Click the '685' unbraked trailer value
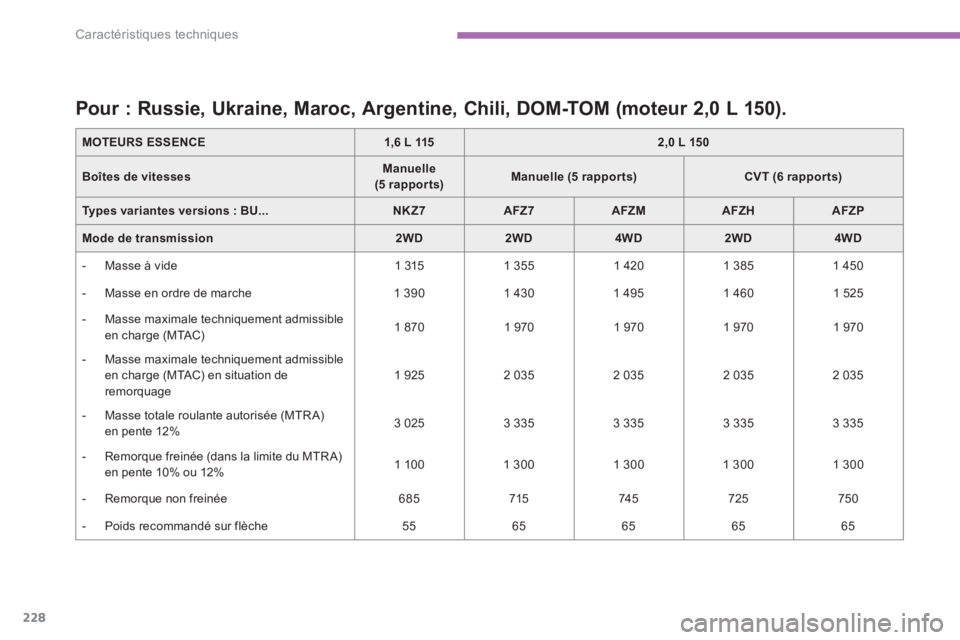960x640 pixels. pos(409,499)
